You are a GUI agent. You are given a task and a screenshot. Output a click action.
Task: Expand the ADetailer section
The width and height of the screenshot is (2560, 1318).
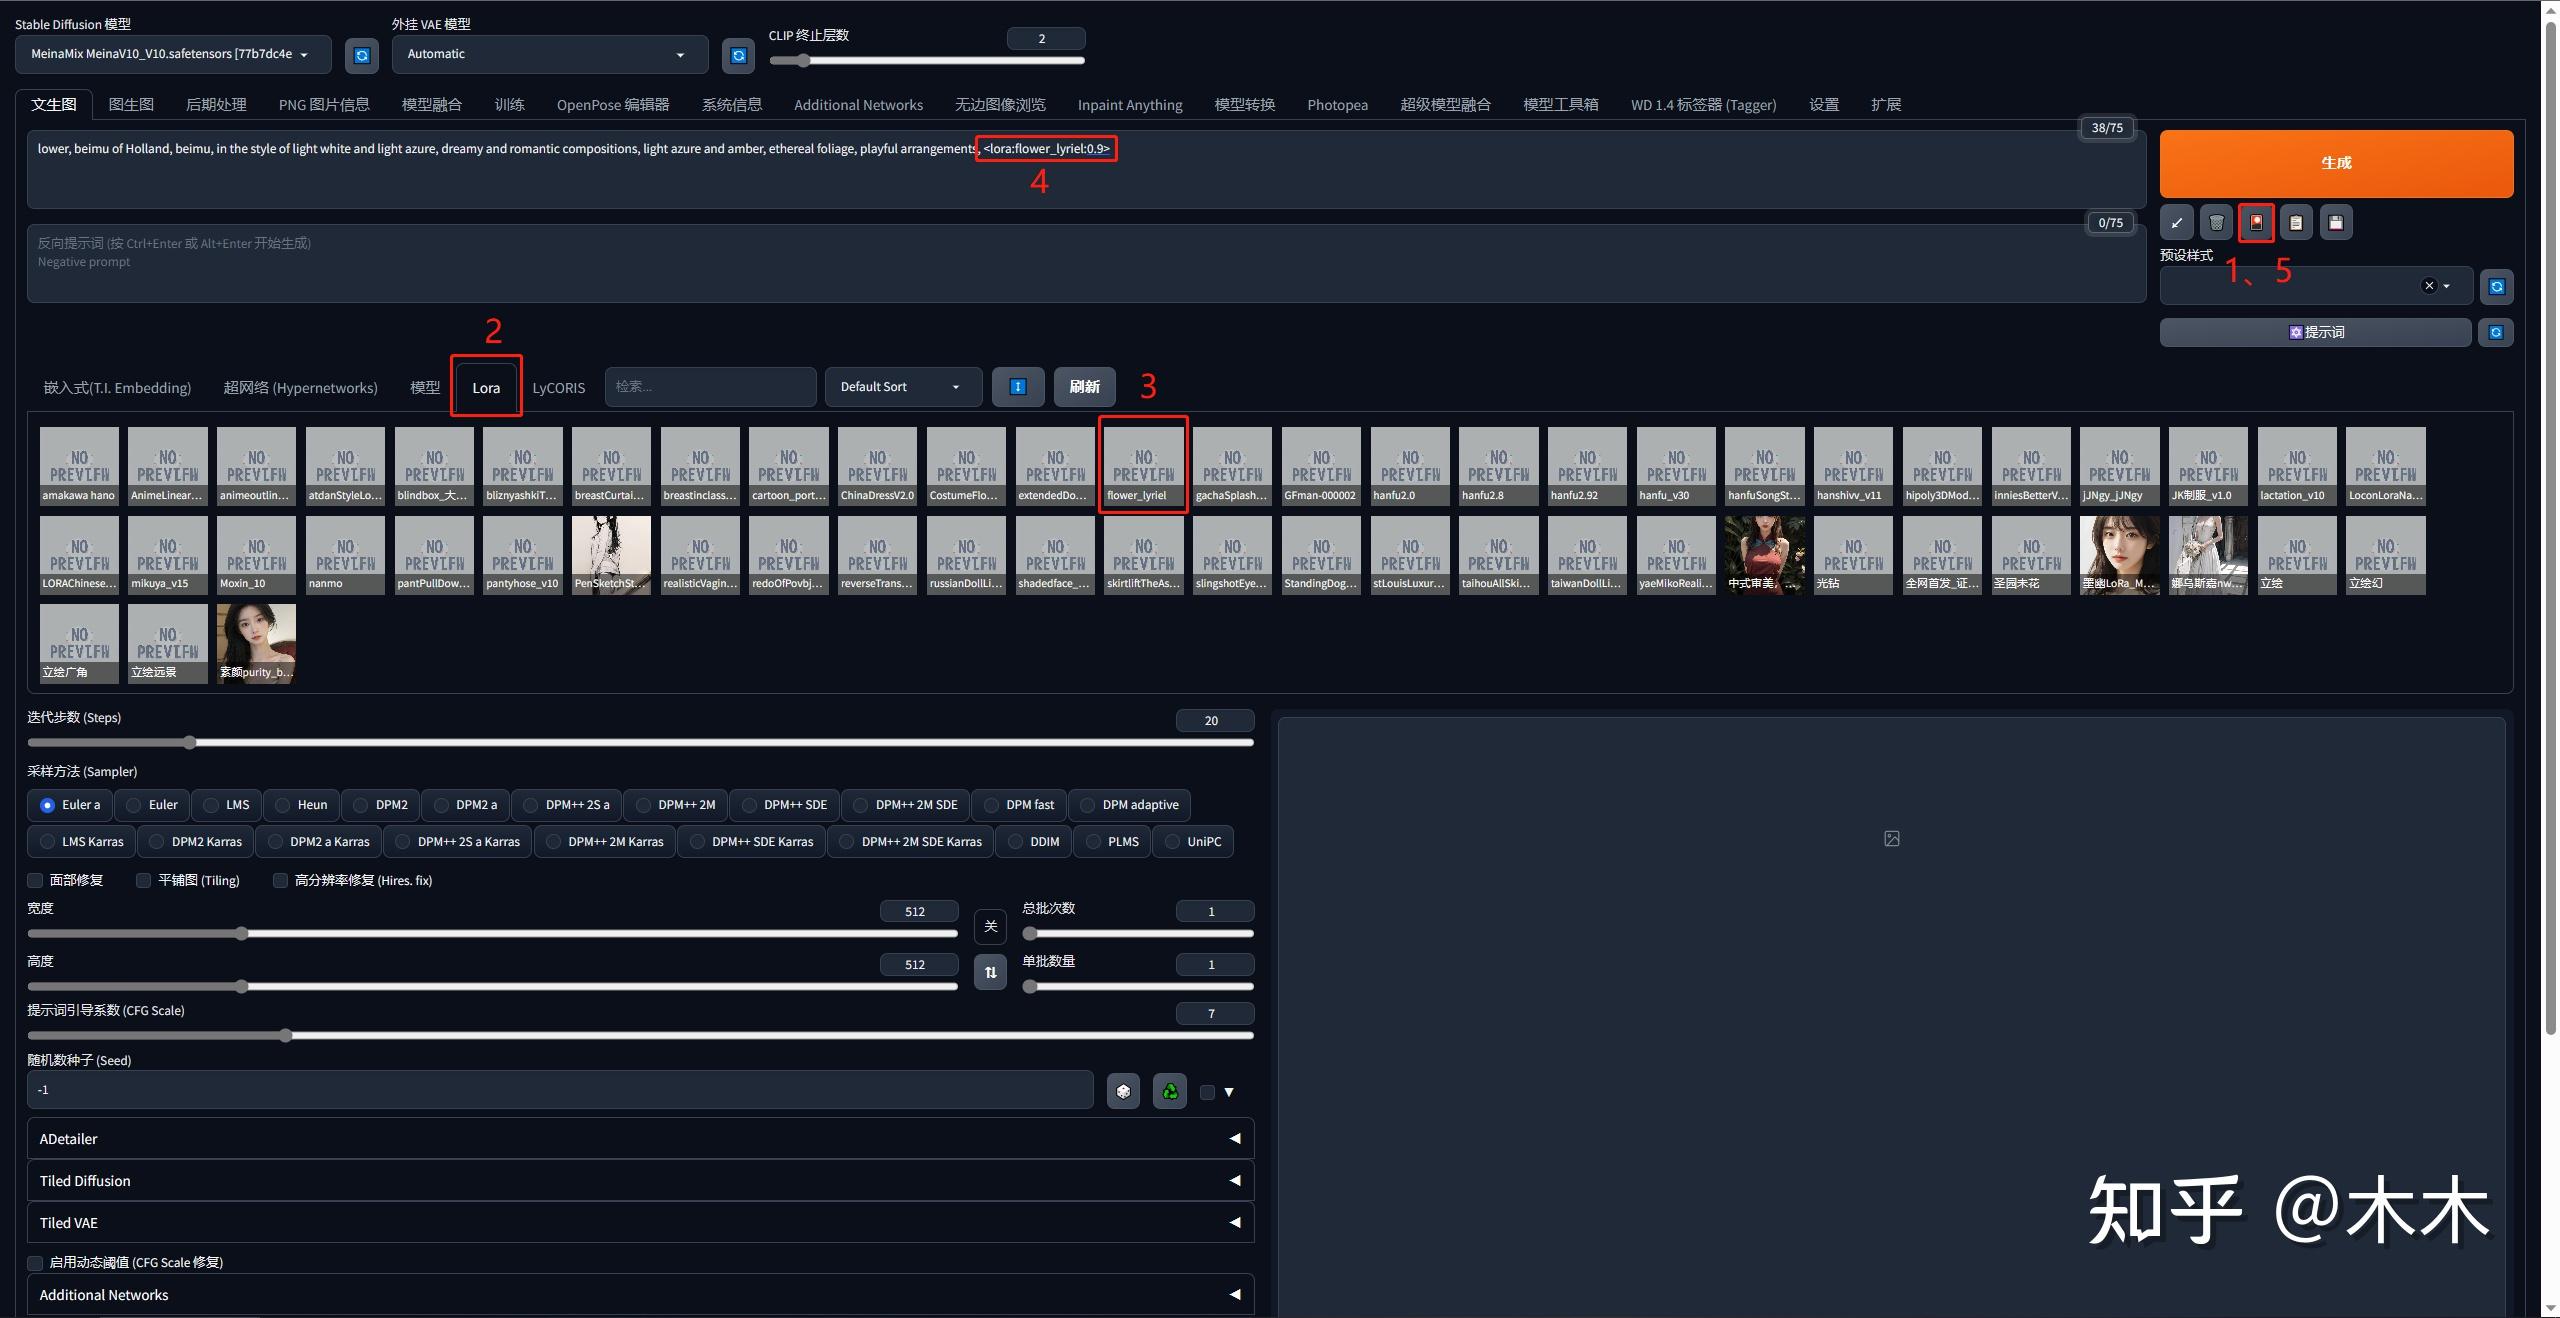(640, 1139)
